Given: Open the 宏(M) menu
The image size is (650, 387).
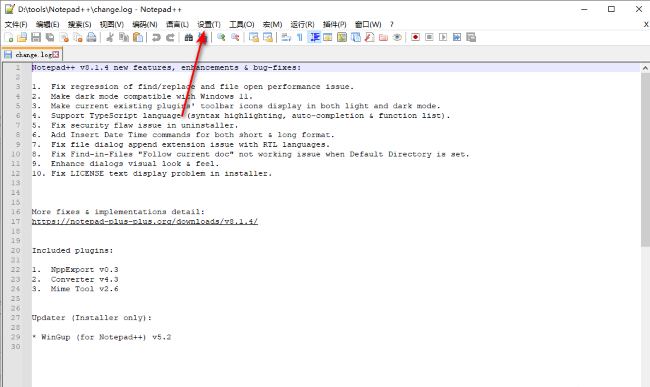Looking at the screenshot, I should point(272,24).
